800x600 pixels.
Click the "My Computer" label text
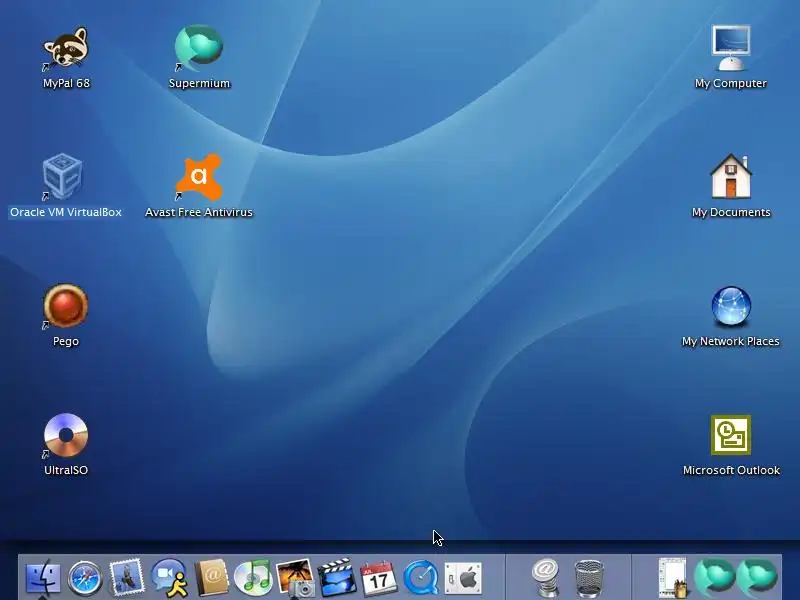click(x=731, y=83)
